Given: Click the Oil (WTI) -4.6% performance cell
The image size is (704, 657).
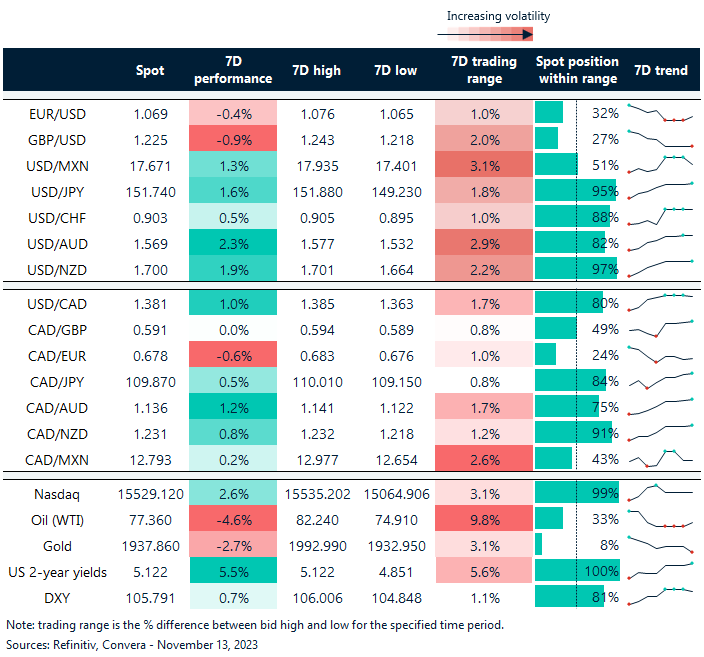Looking at the screenshot, I should [232, 519].
